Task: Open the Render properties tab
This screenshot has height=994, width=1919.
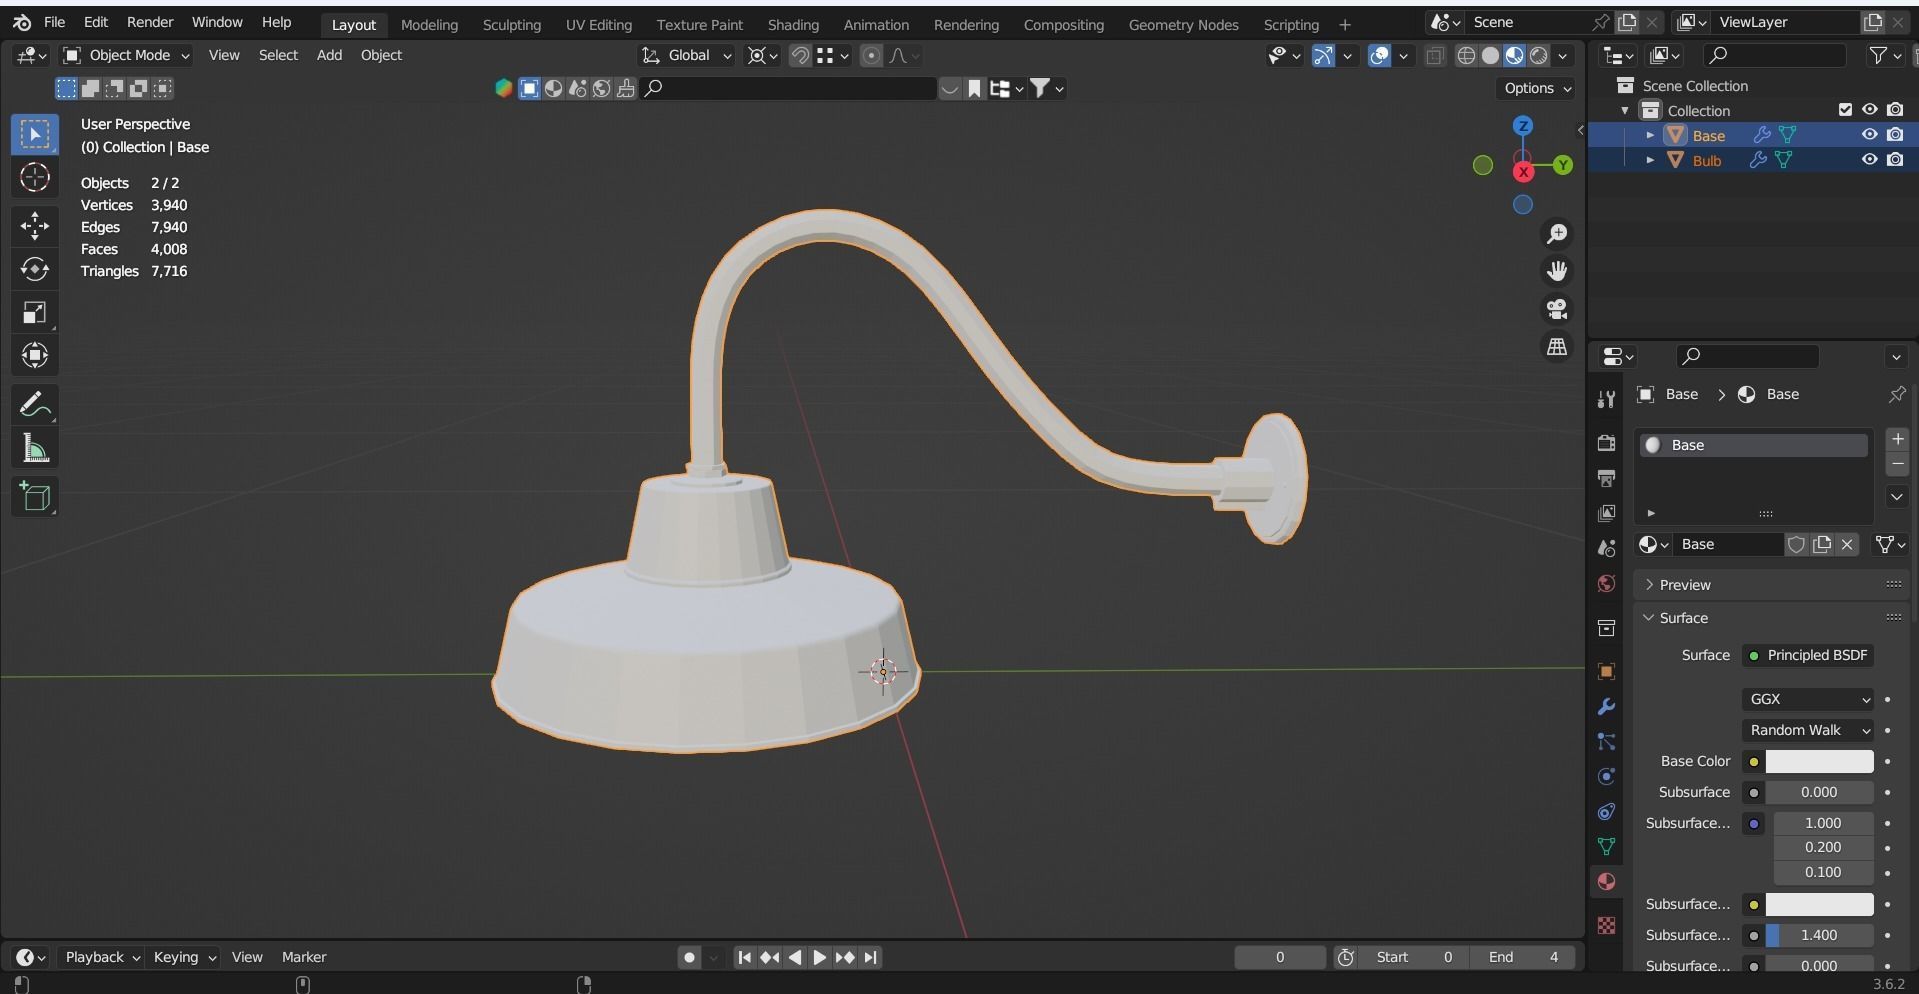Action: pos(1606,443)
